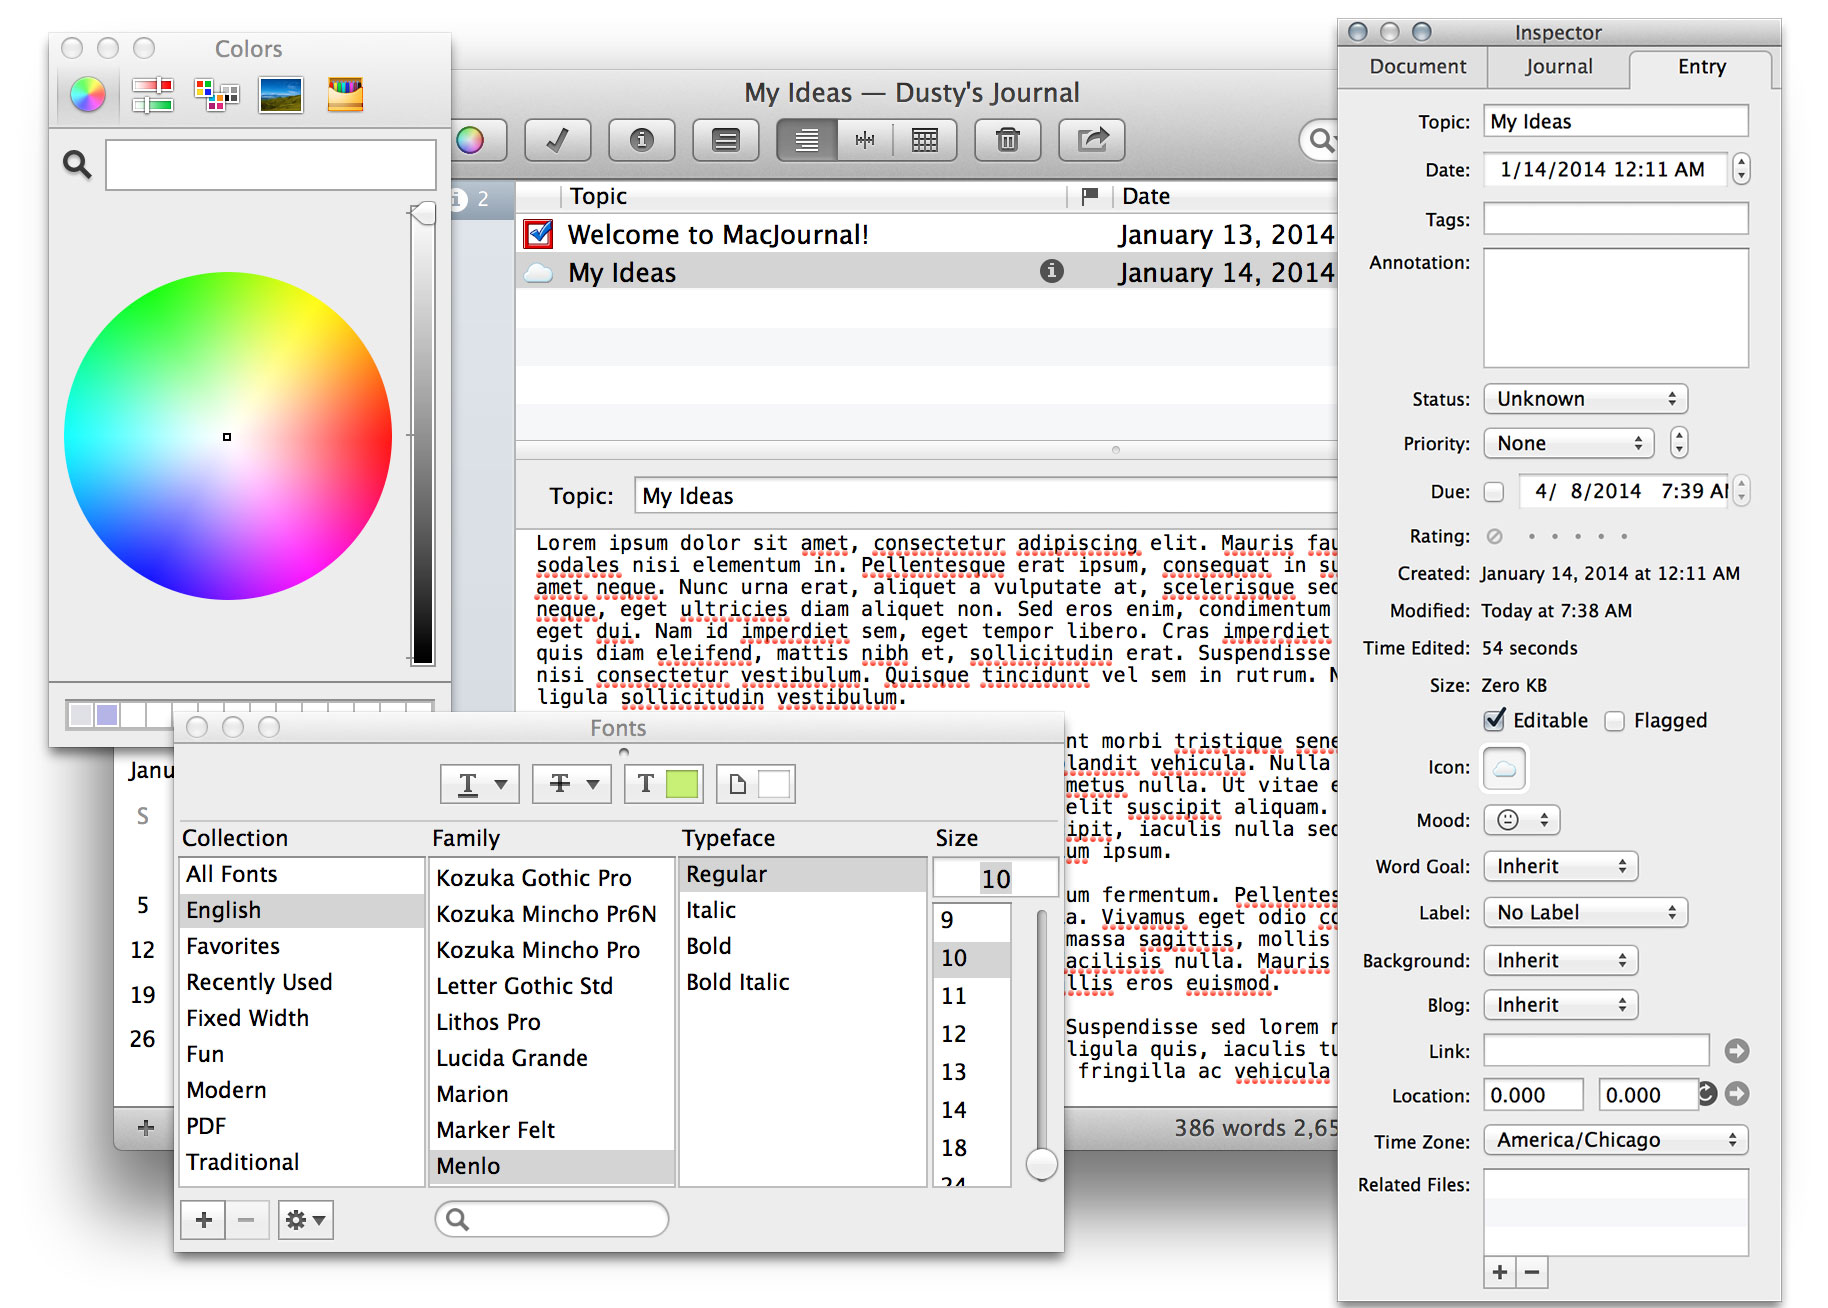Switch to the grid table view
The height and width of the screenshot is (1308, 1828).
925,140
